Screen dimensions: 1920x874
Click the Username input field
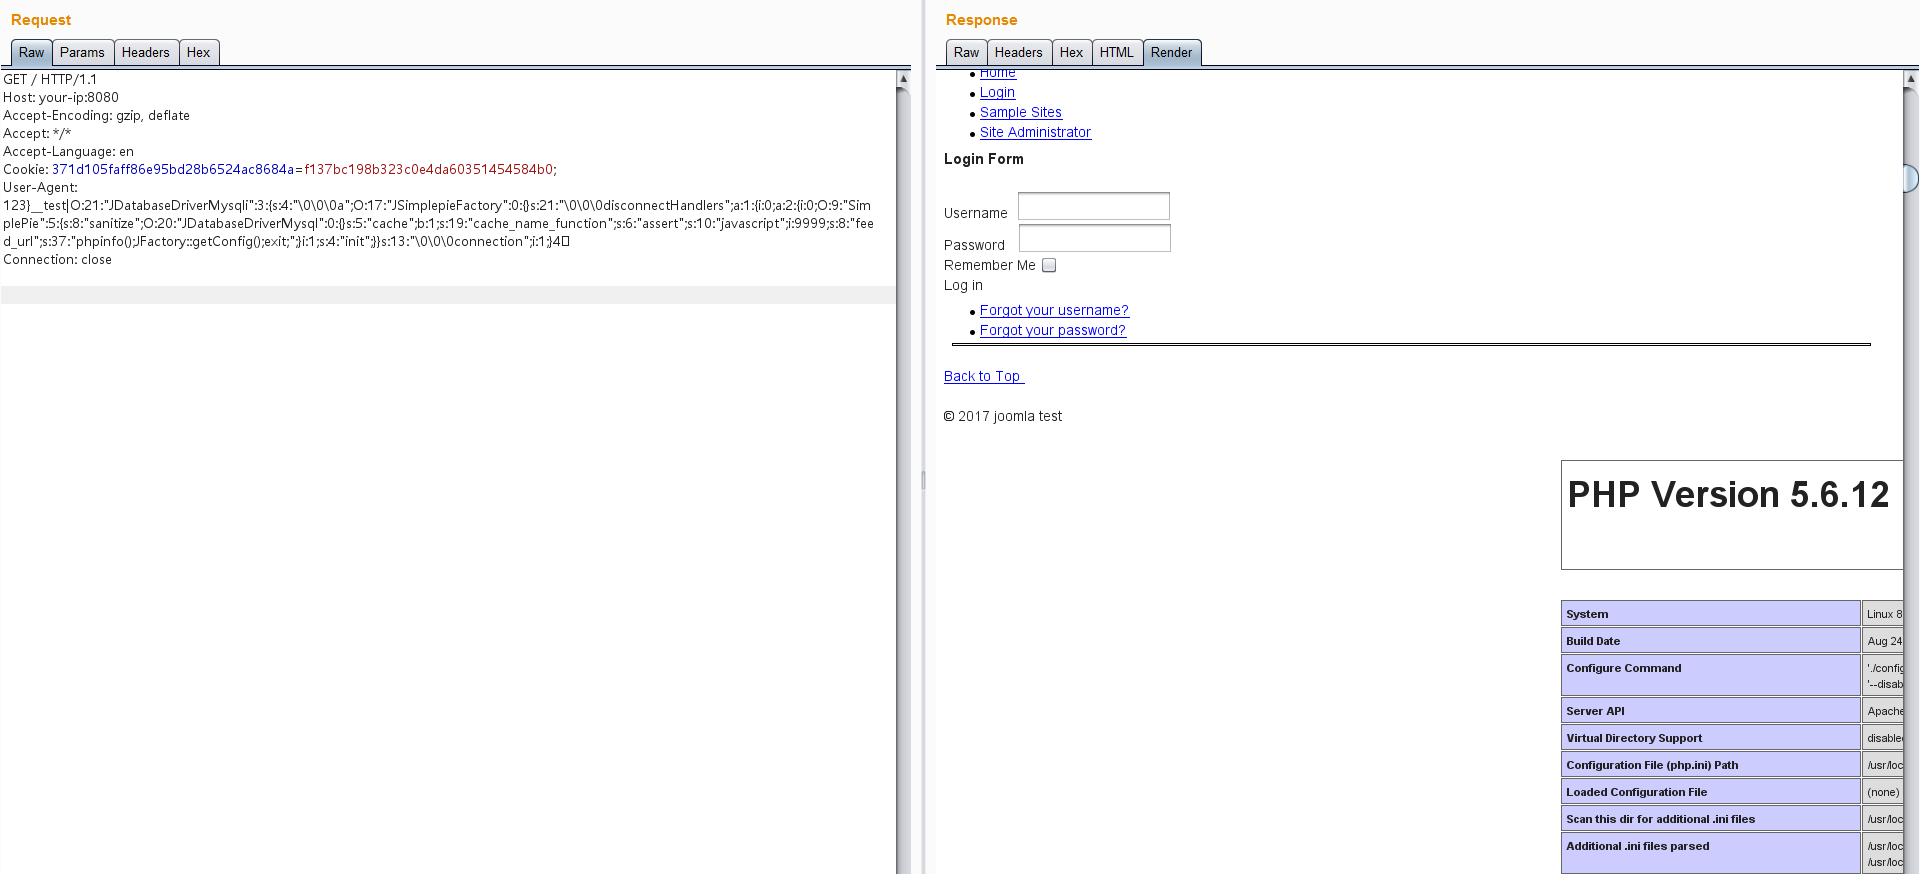pyautogui.click(x=1093, y=207)
